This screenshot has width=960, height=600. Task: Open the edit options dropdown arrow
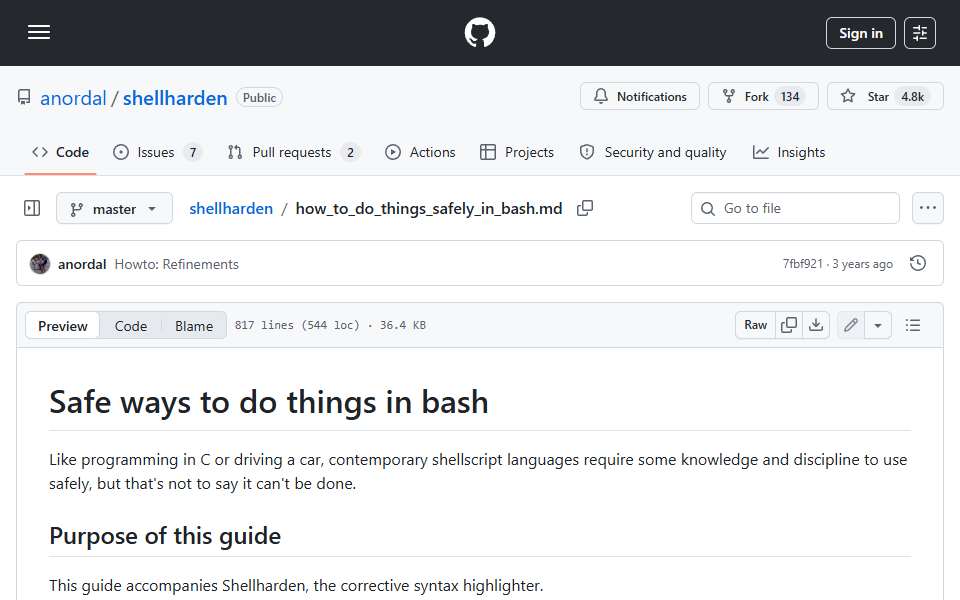coord(877,325)
